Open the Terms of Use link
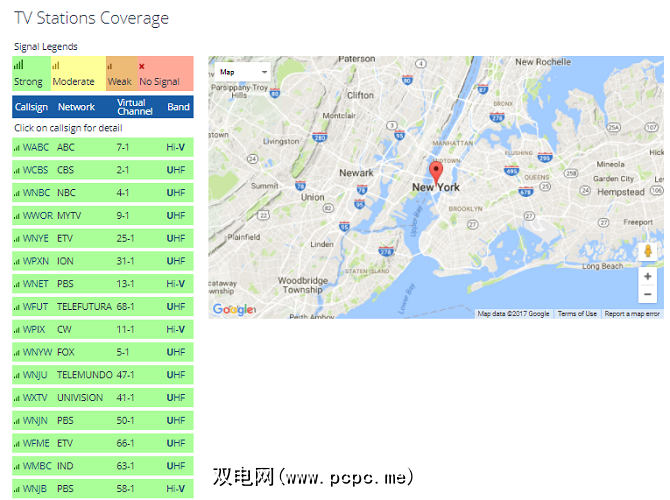This screenshot has height=500, width=670. coord(577,314)
